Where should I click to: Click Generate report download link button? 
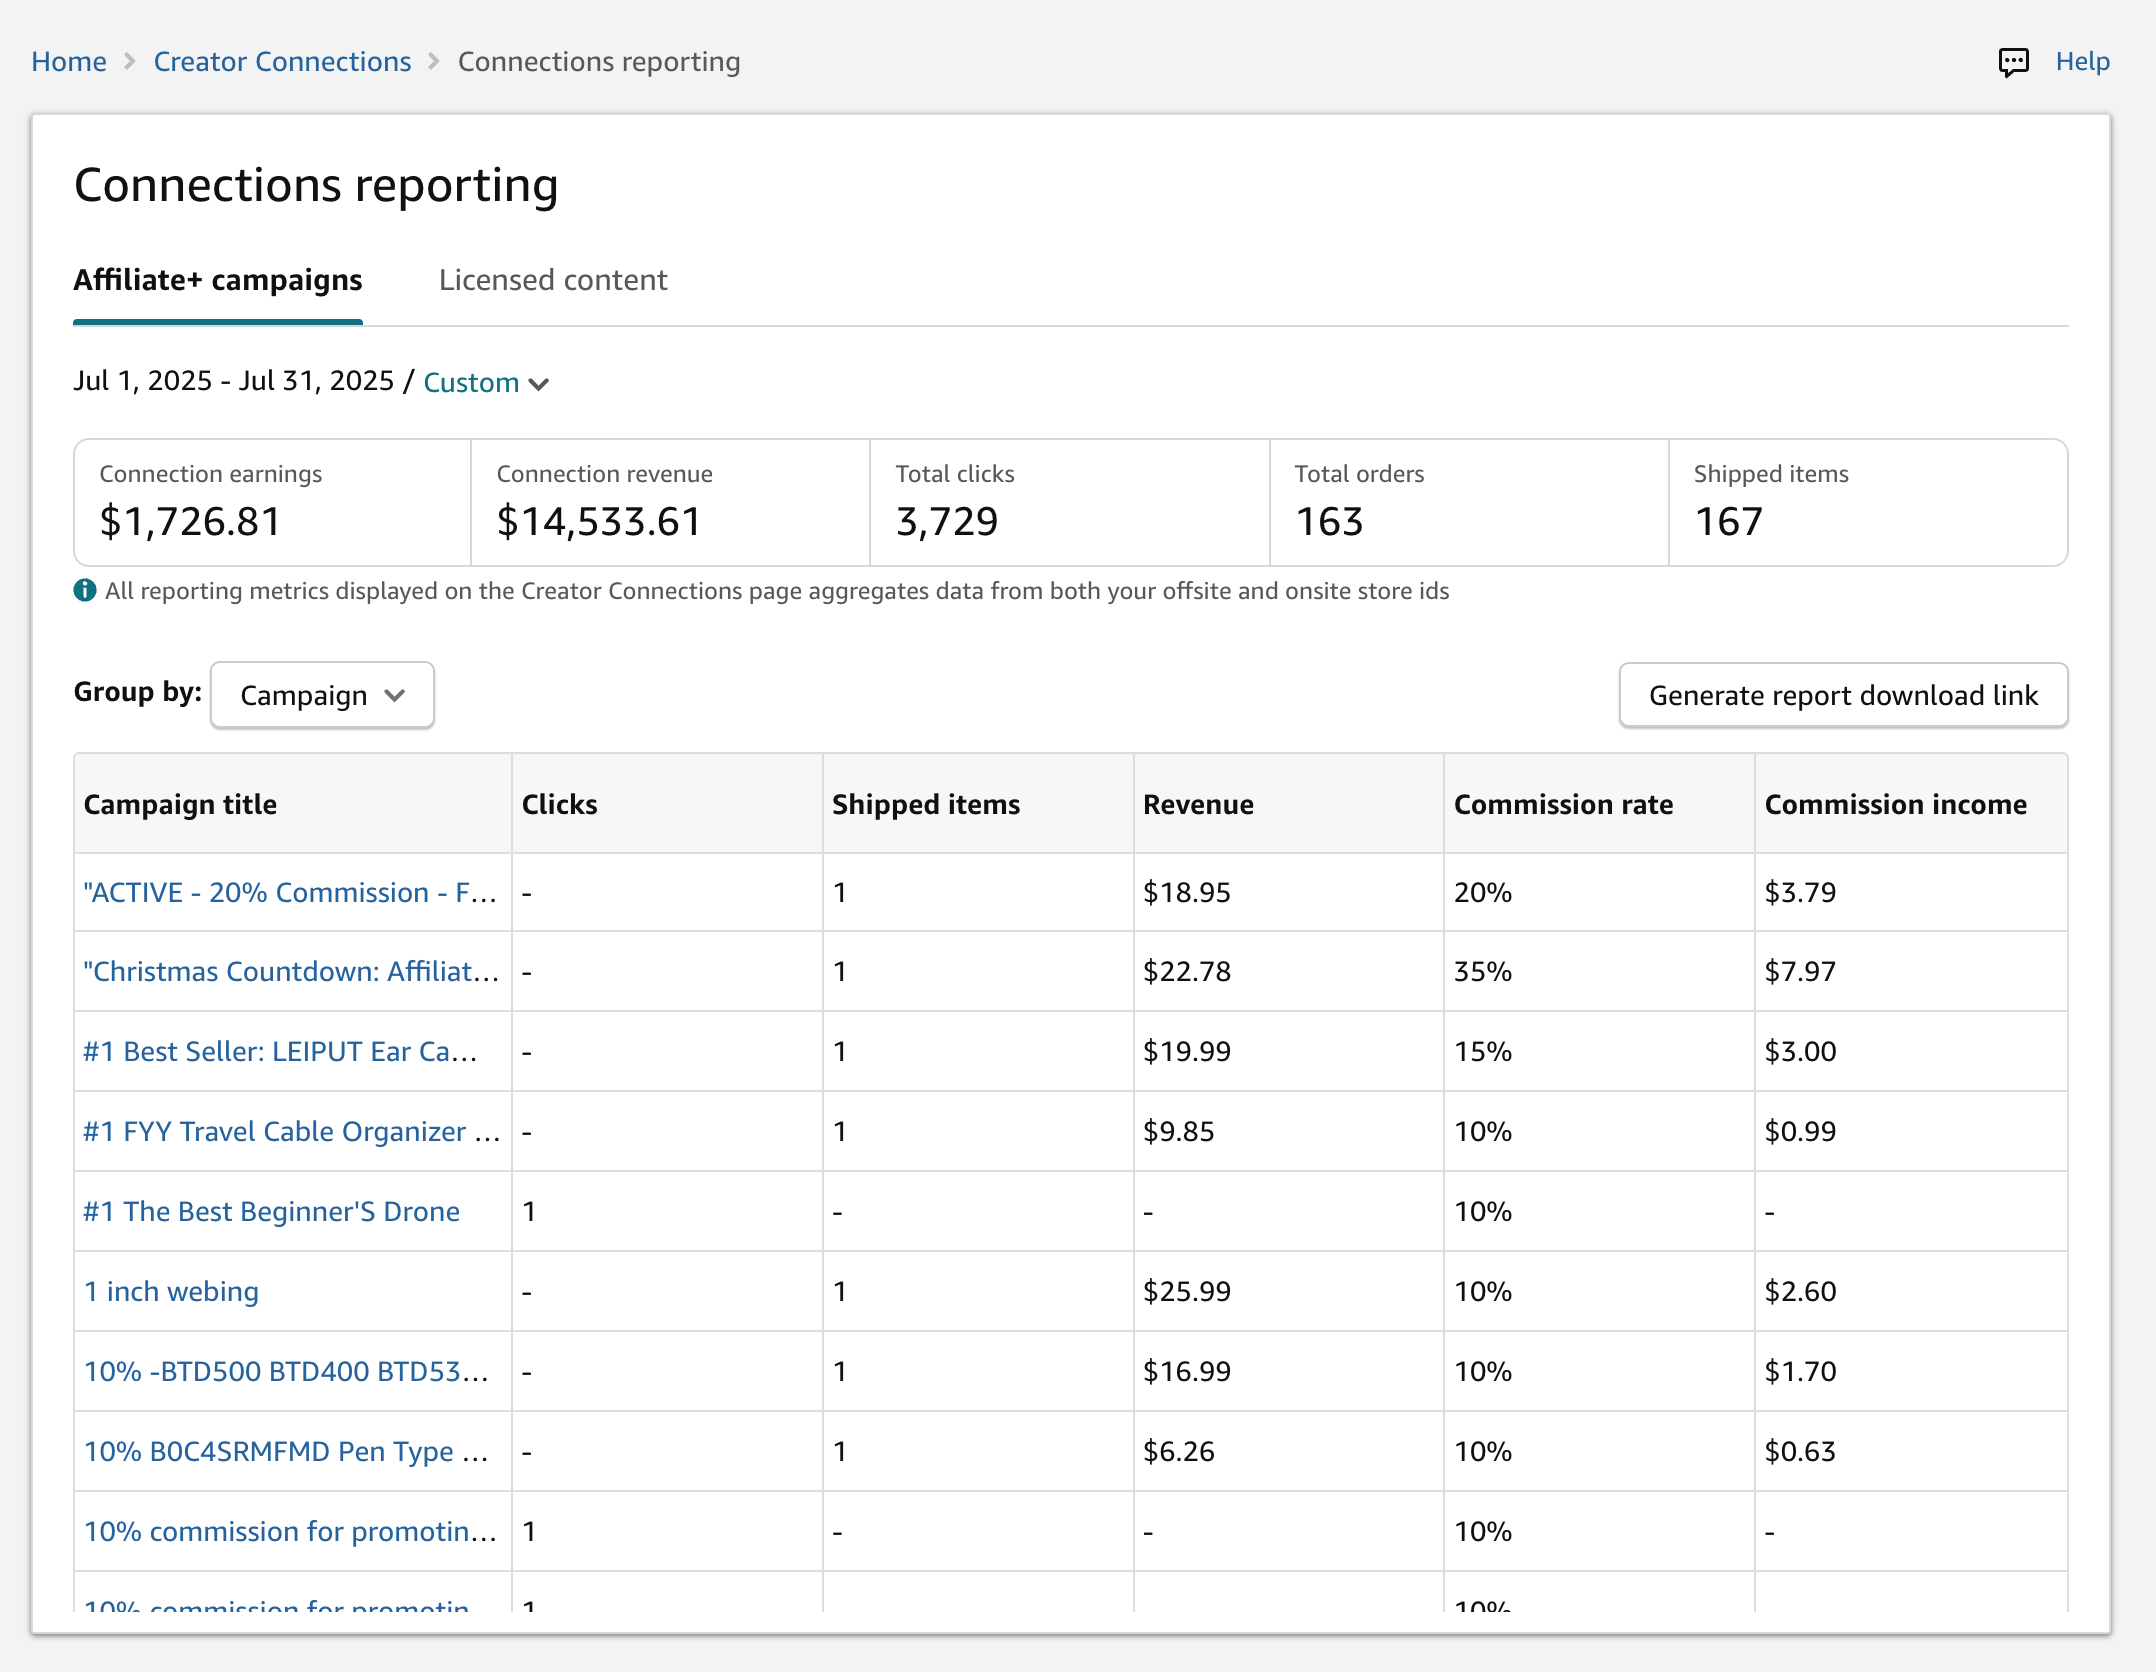(x=1842, y=695)
